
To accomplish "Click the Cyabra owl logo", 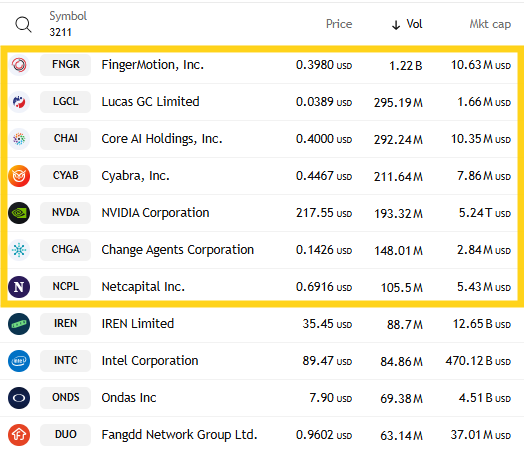I will coord(19,176).
